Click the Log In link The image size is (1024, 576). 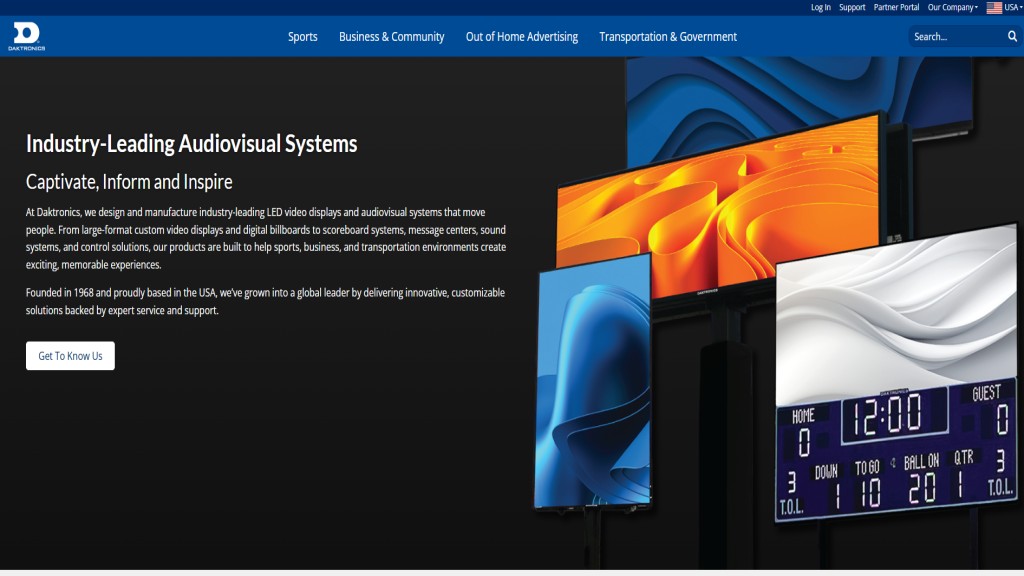click(820, 7)
